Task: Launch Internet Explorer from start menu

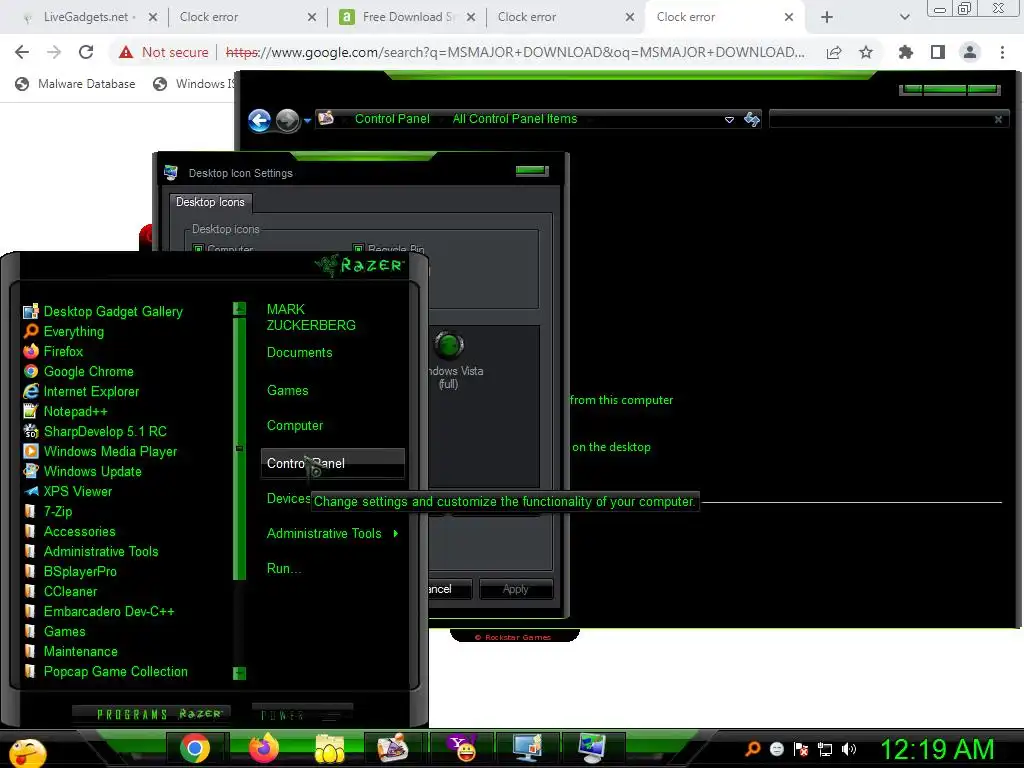Action: click(81, 392)
